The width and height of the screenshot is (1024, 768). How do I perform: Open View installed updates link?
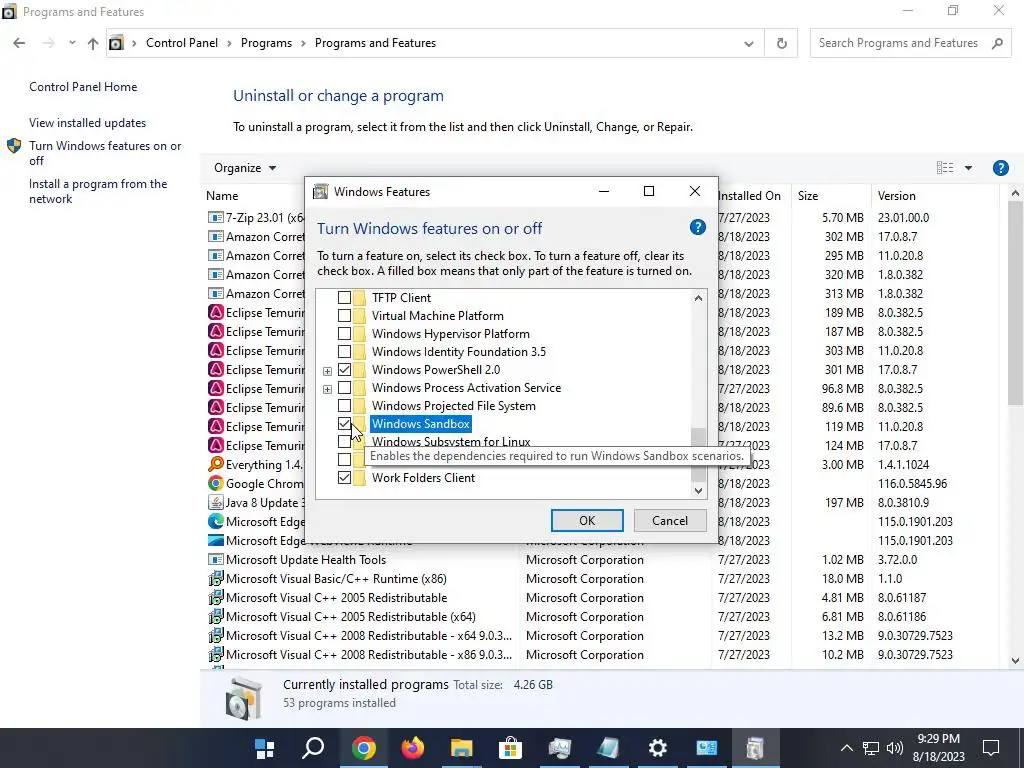(x=88, y=123)
